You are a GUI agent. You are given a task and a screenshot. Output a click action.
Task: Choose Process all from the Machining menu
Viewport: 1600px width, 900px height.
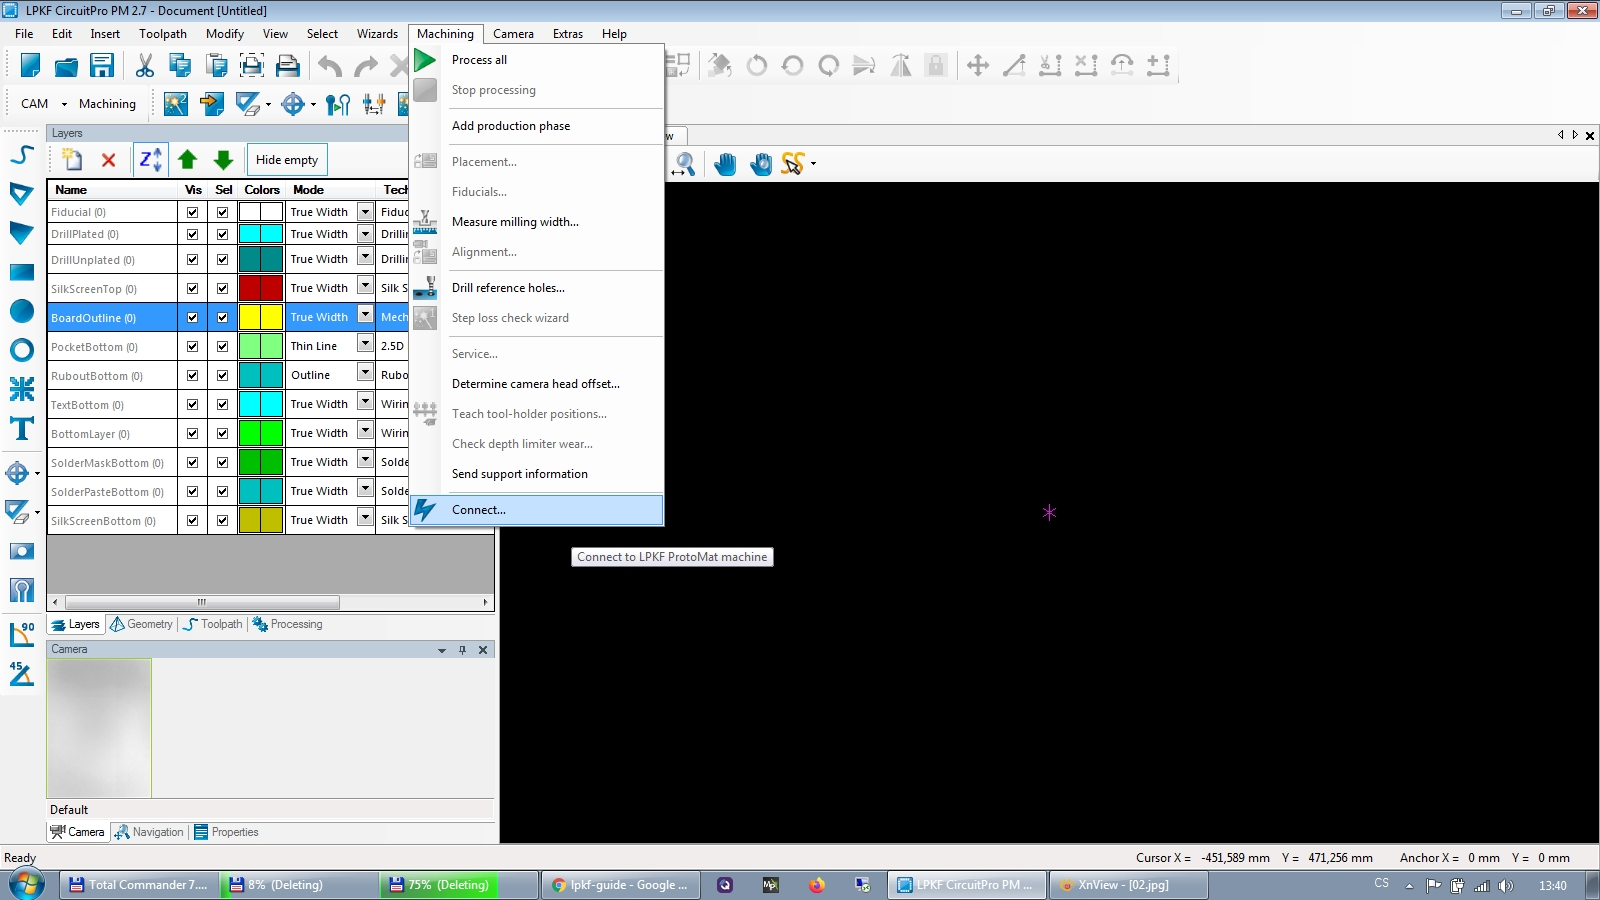(536, 60)
